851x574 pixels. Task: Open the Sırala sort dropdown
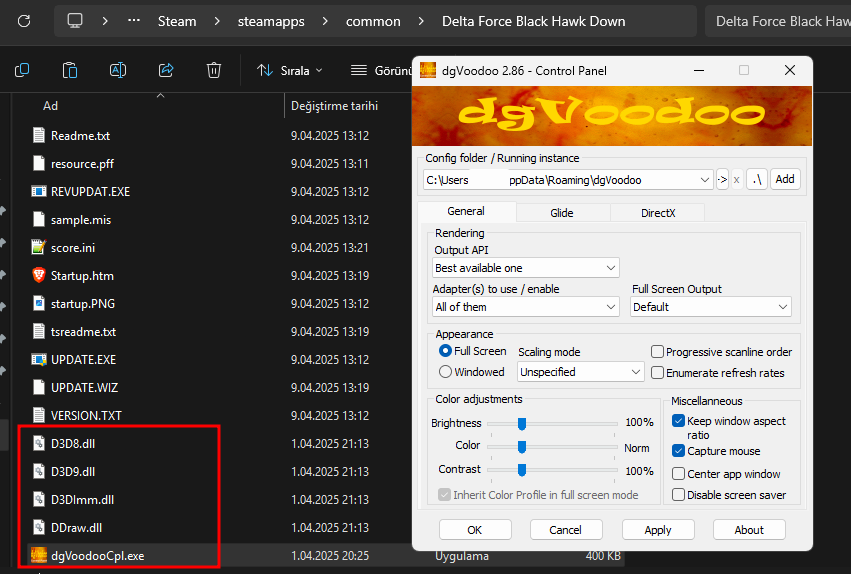[x=290, y=71]
